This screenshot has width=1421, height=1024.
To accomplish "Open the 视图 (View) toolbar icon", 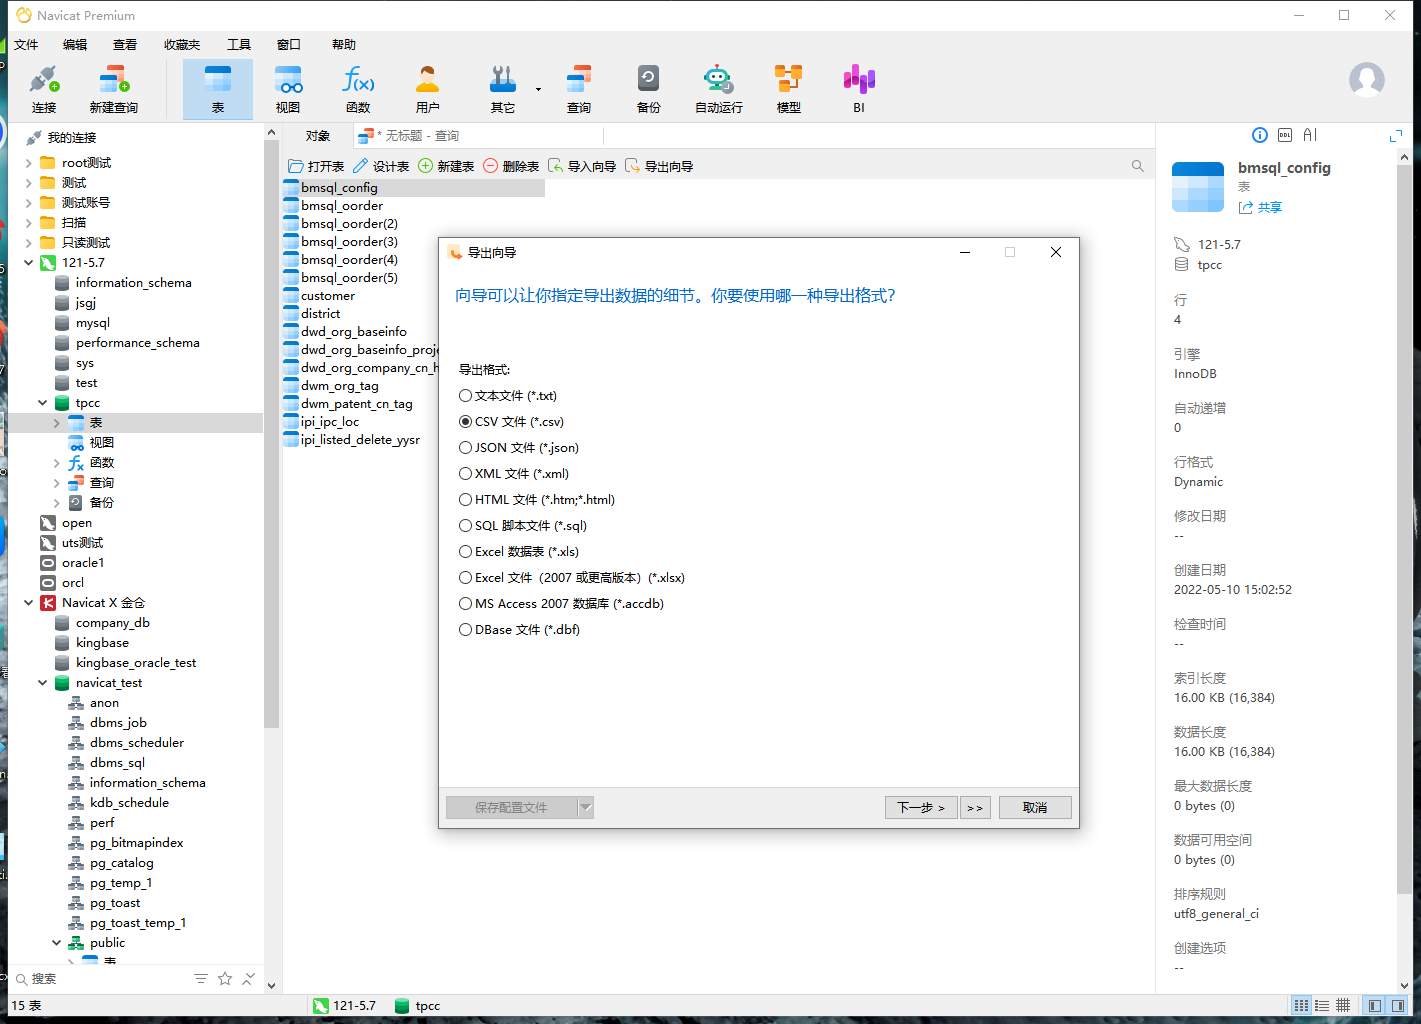I will click(288, 89).
